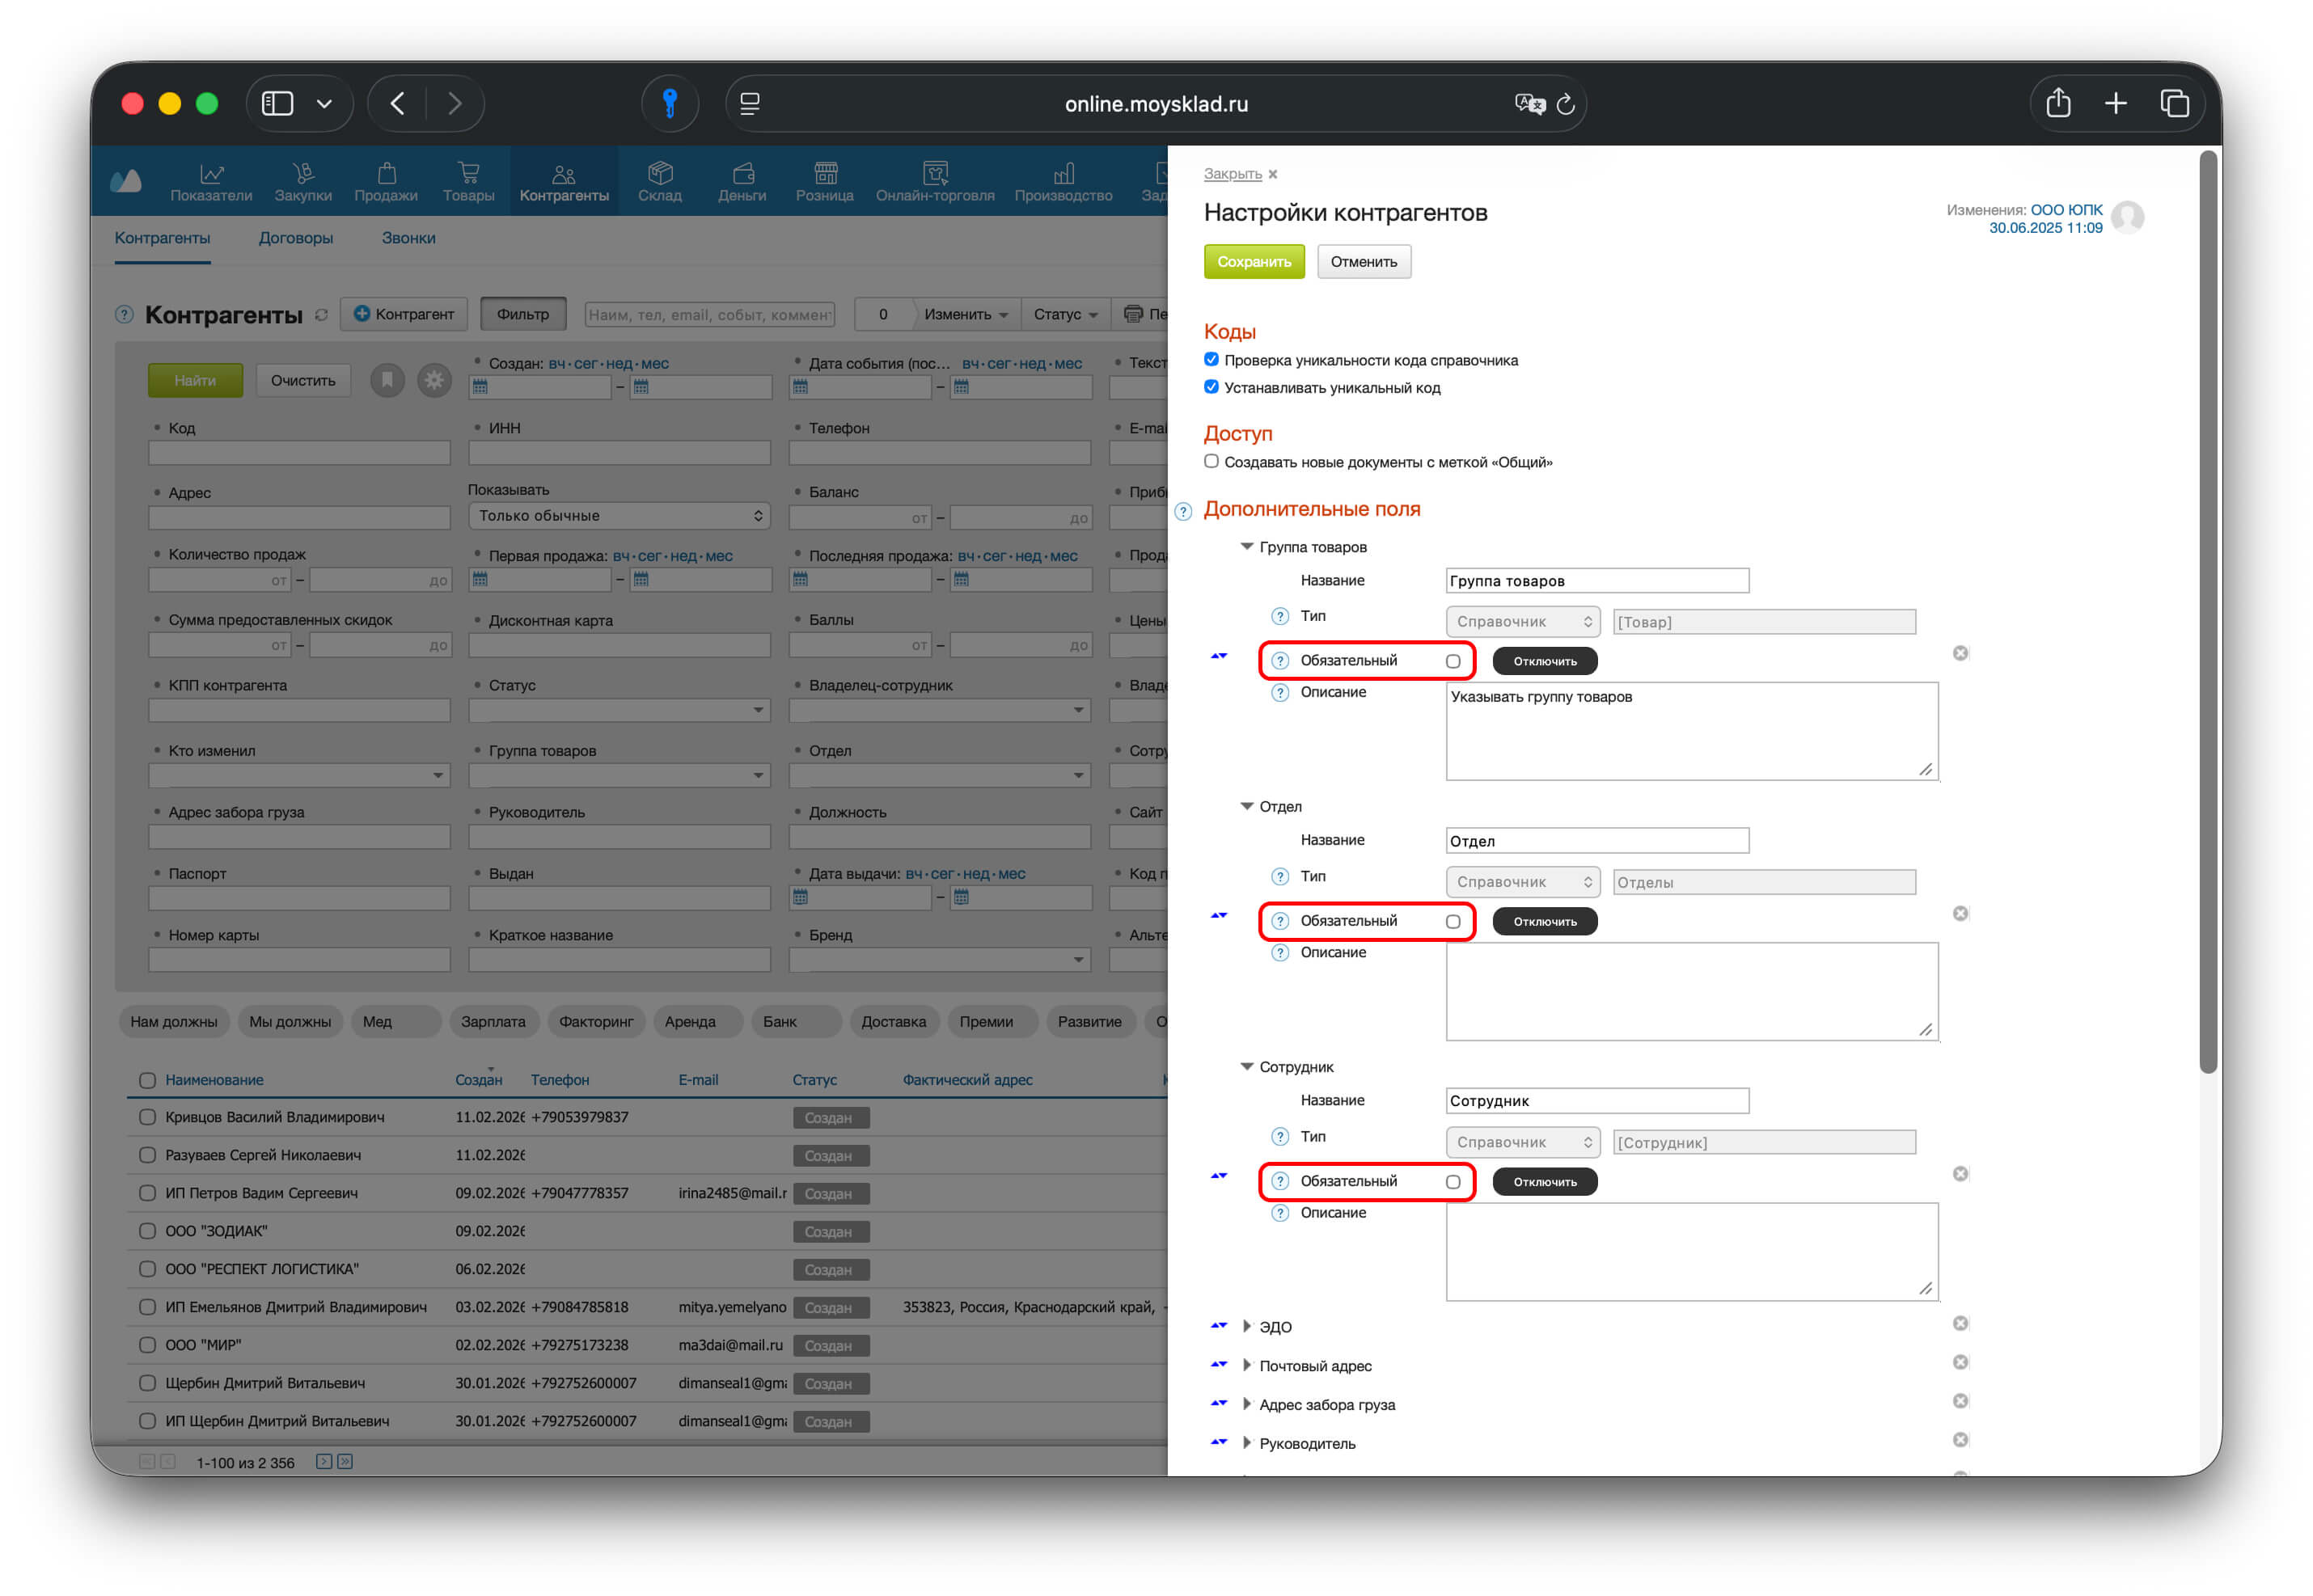2313x1596 pixels.
Task: Open the Контрагенты main menu item
Action: (x=564, y=181)
